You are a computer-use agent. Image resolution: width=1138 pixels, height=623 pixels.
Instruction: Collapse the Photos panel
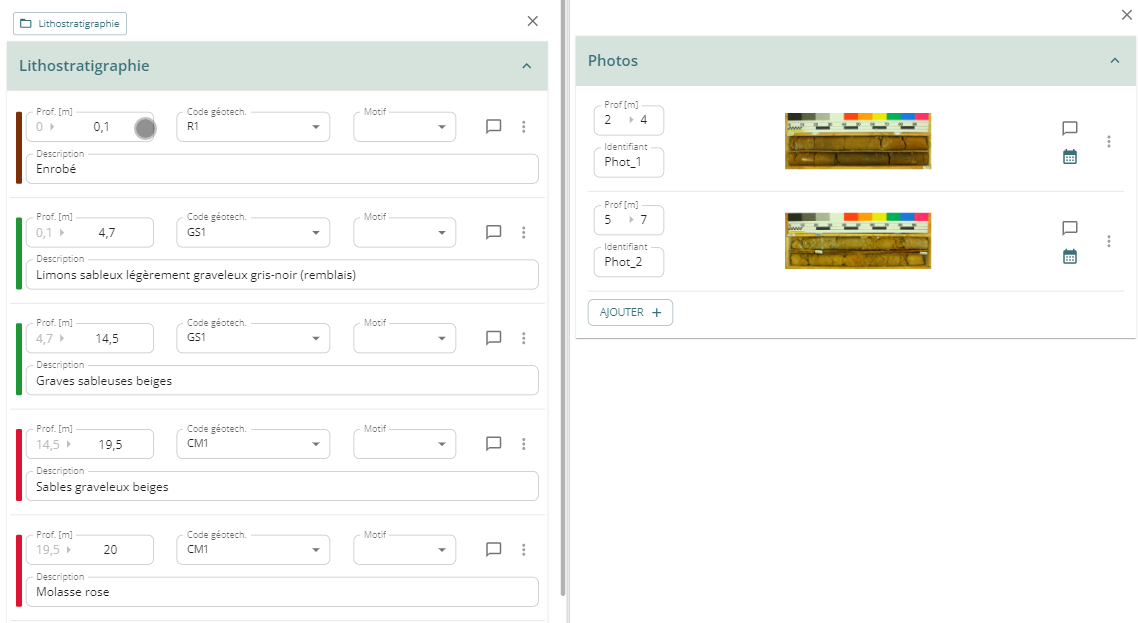click(x=1114, y=61)
